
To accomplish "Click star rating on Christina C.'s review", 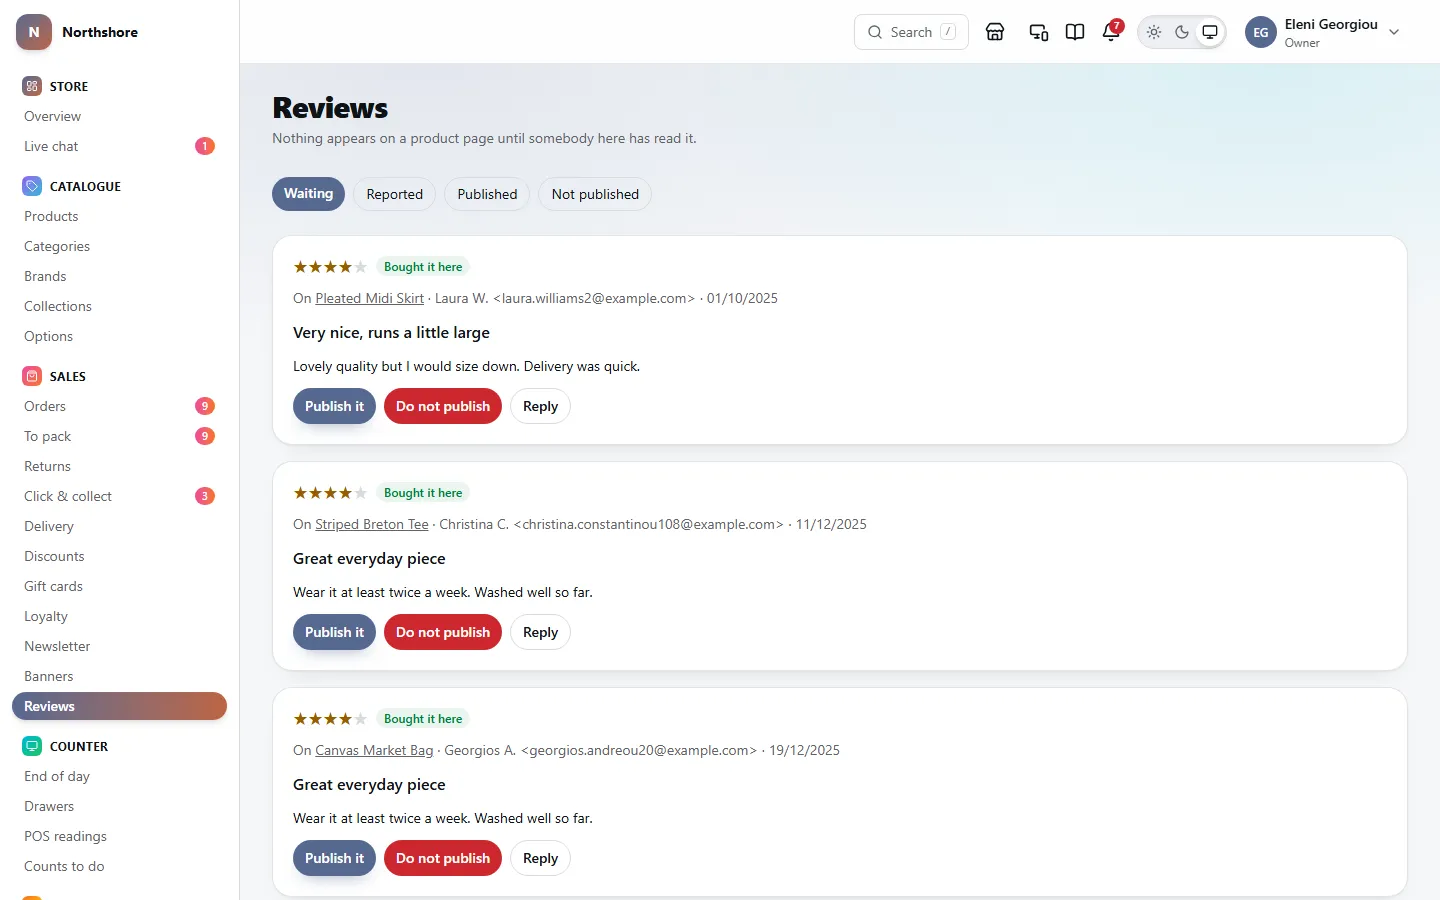I will coord(330,493).
